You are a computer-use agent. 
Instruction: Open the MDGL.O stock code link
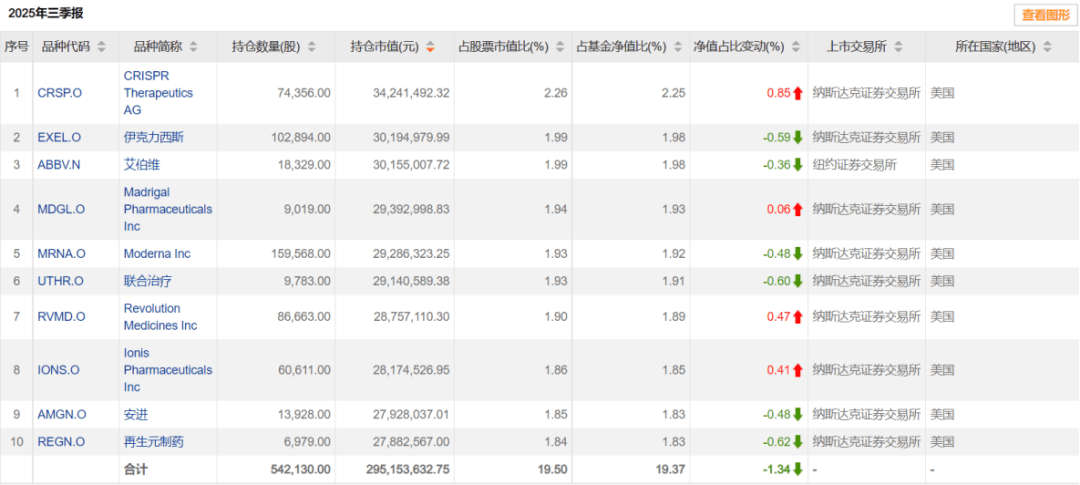[61, 209]
